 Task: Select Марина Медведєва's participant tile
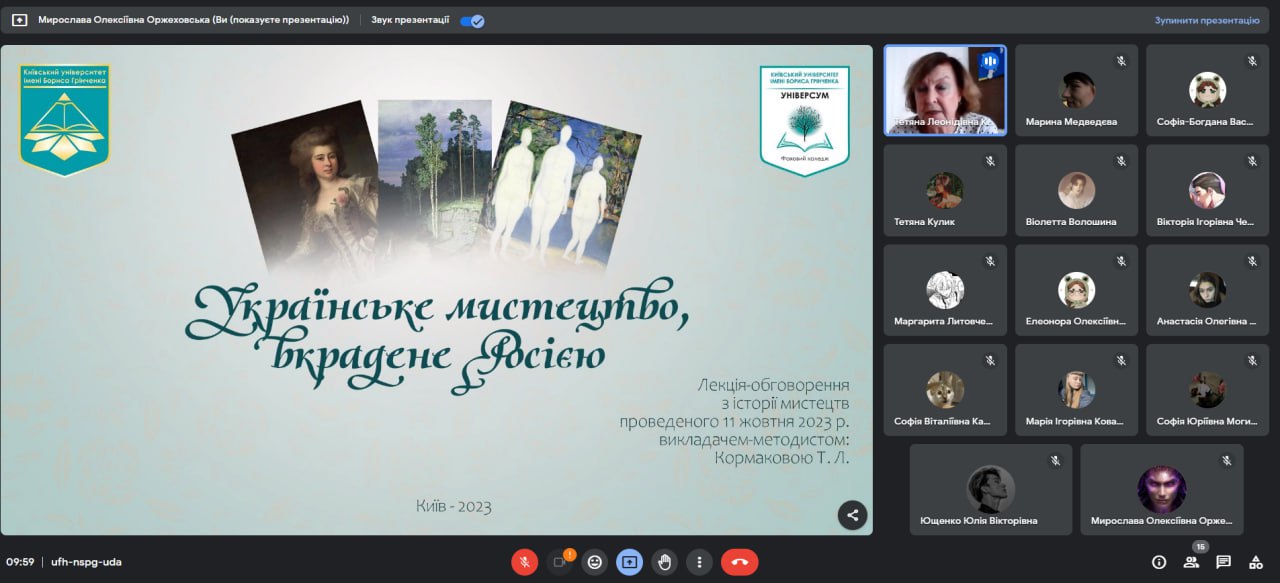1076,90
